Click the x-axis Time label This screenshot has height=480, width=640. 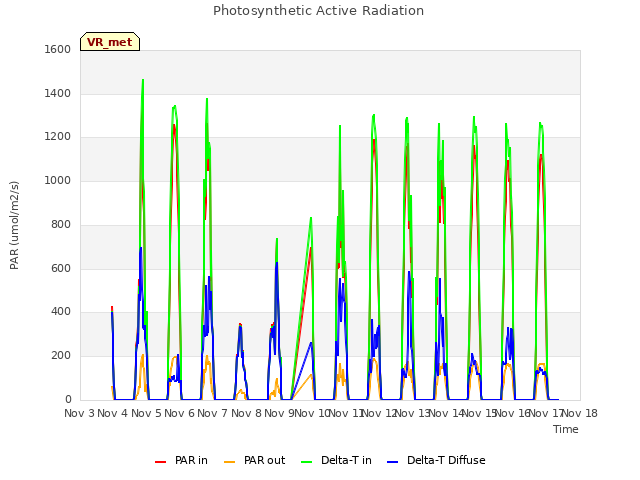566,429
